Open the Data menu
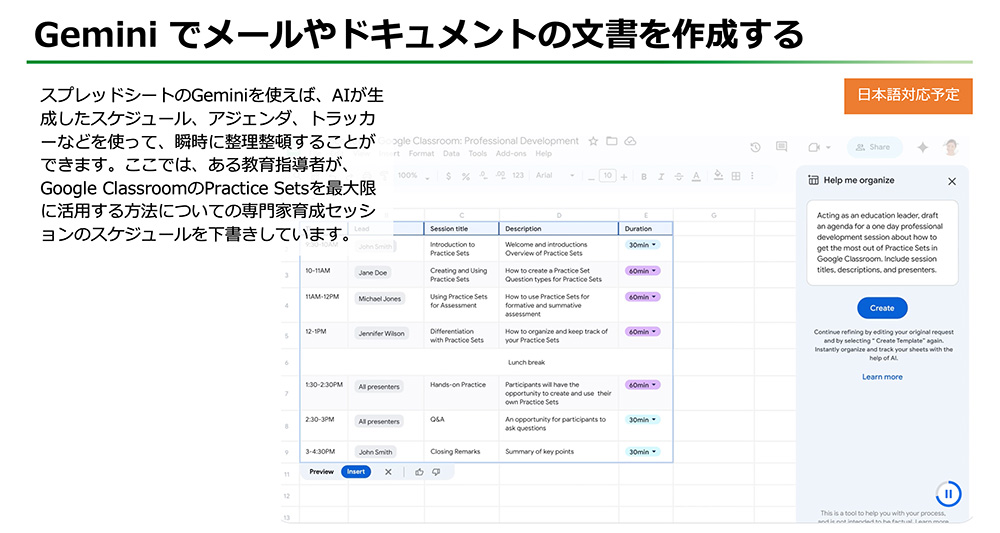The width and height of the screenshot is (1000, 533). click(x=452, y=154)
